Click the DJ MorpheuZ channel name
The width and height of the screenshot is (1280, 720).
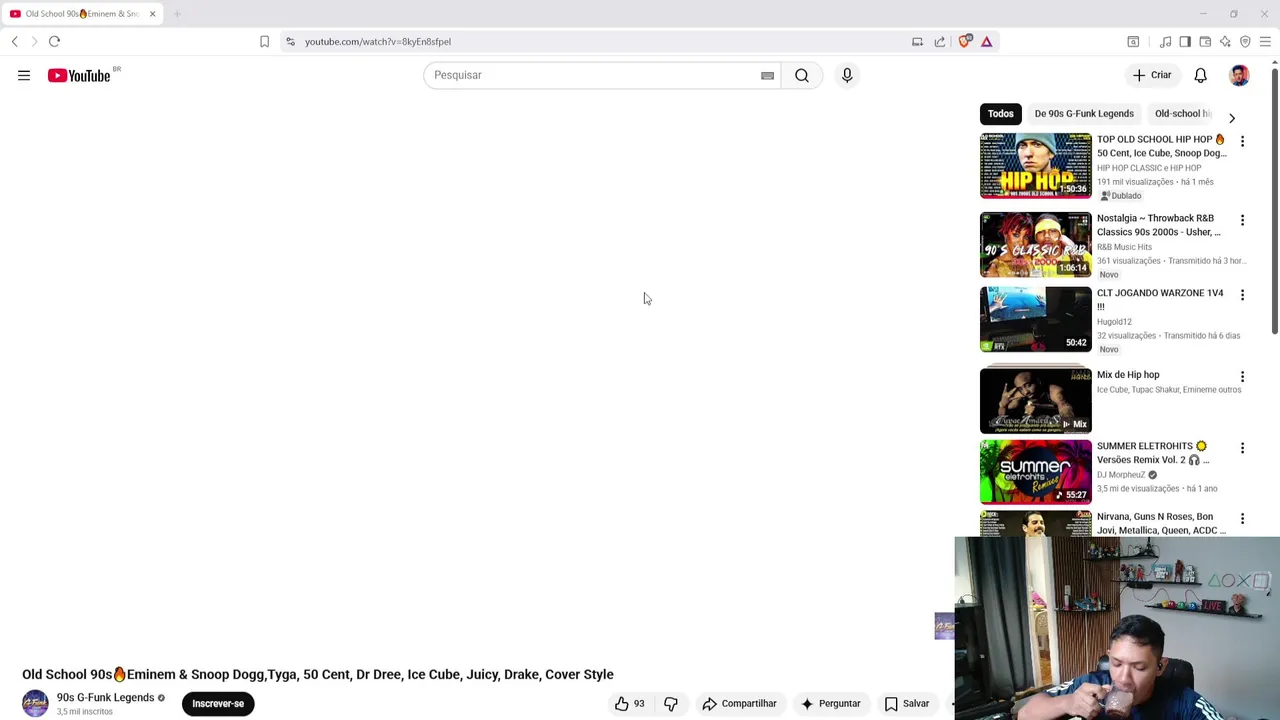[x=1121, y=475]
